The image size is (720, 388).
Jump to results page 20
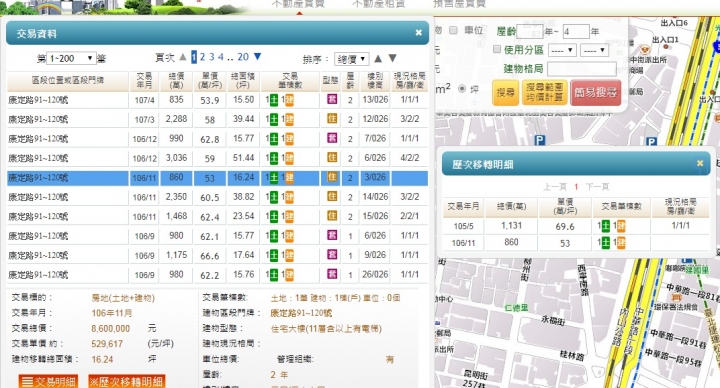pos(243,57)
